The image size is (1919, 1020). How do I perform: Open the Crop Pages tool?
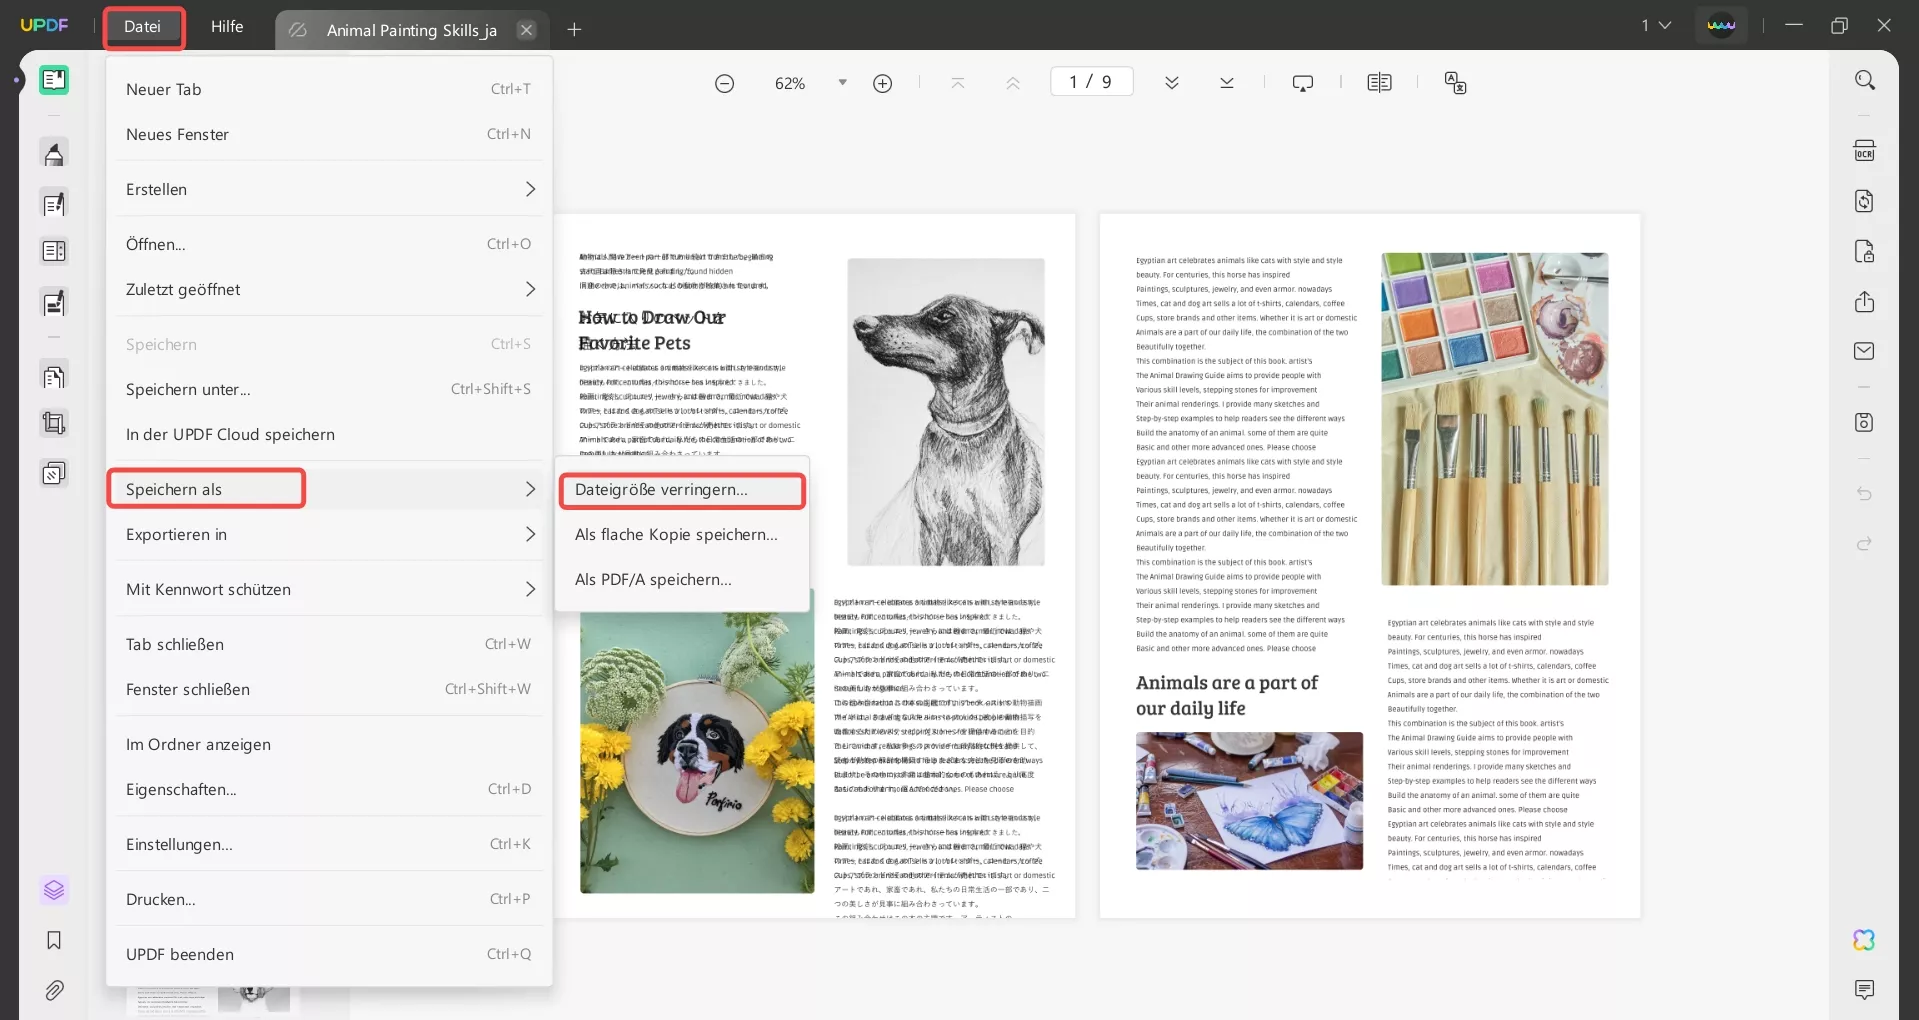[x=54, y=423]
